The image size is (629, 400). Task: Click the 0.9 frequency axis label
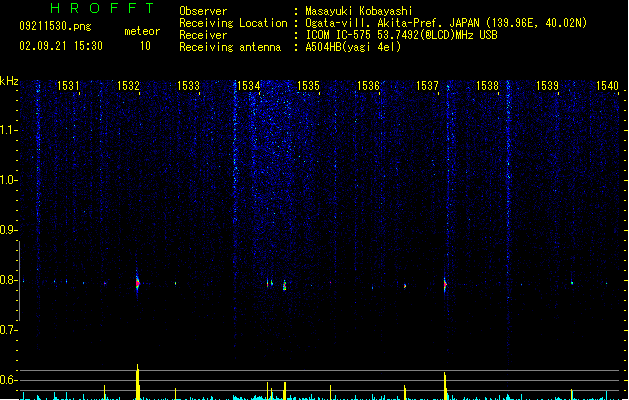pos(8,230)
